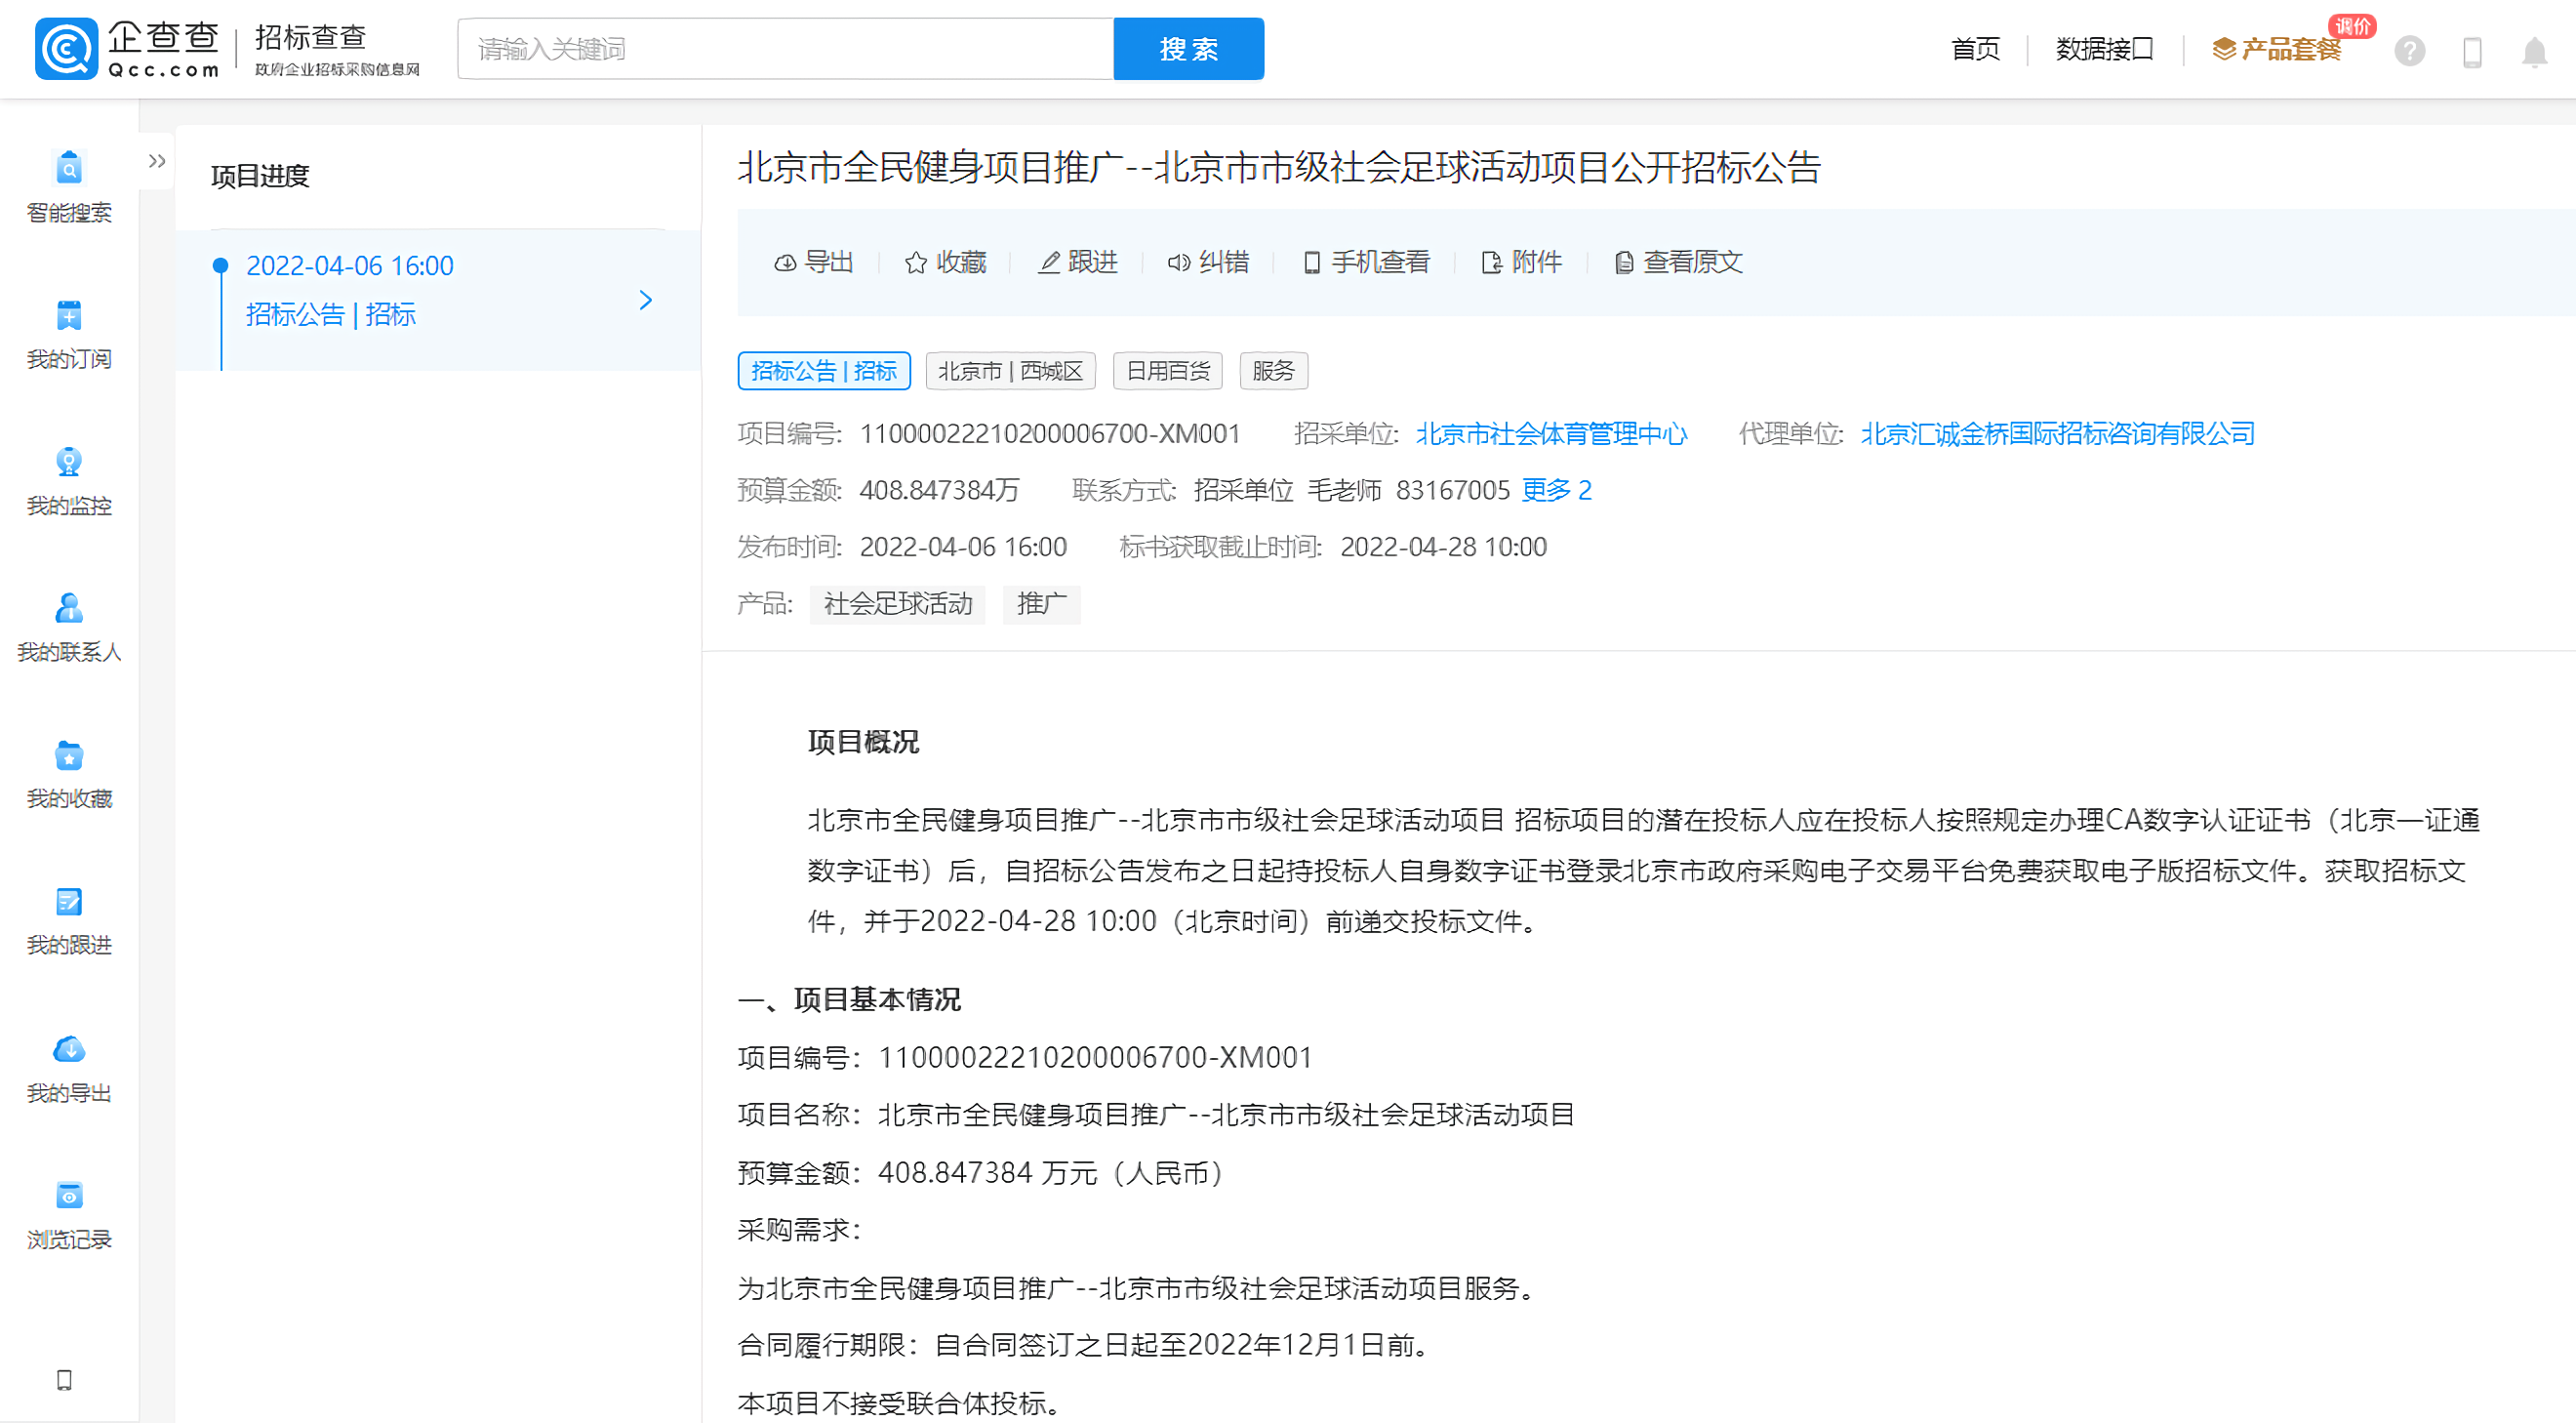
Task: Toggle 收藏 star for this announcement
Action: click(x=945, y=262)
